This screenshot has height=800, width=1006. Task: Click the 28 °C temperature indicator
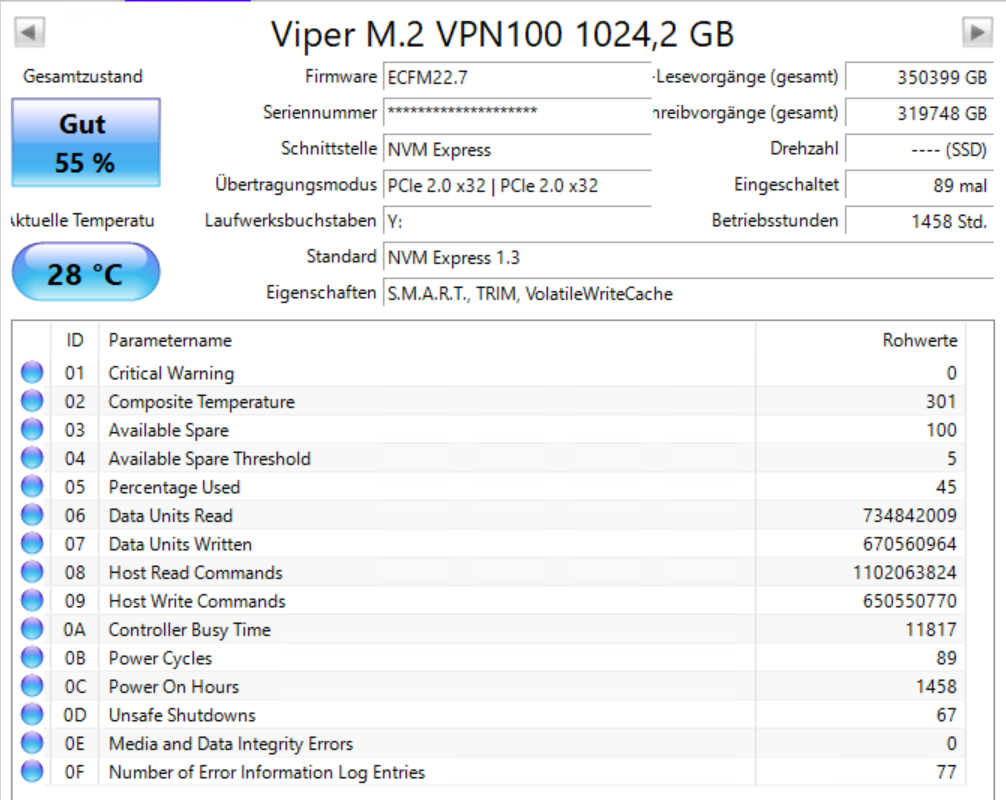coord(85,272)
